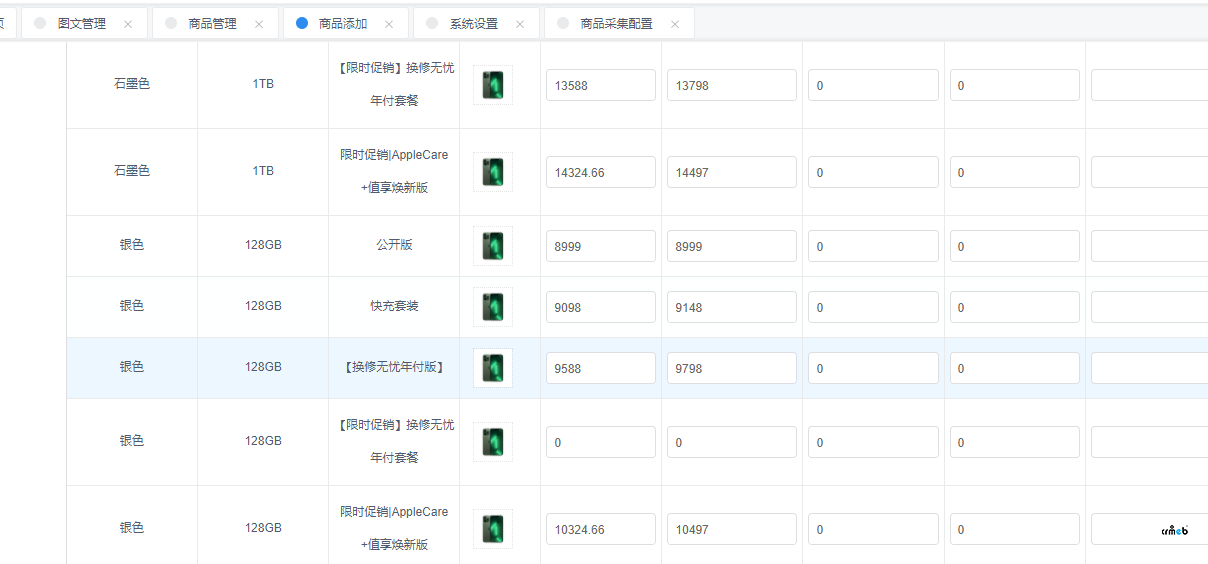Select the 【换修无忧年付版】 cell text
The image size is (1208, 564).
pyautogui.click(x=394, y=367)
